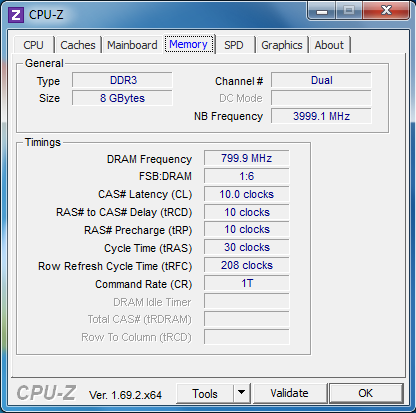This screenshot has width=416, height=413.
Task: Click the RAS# Precharge tRP value field
Action: tap(247, 230)
